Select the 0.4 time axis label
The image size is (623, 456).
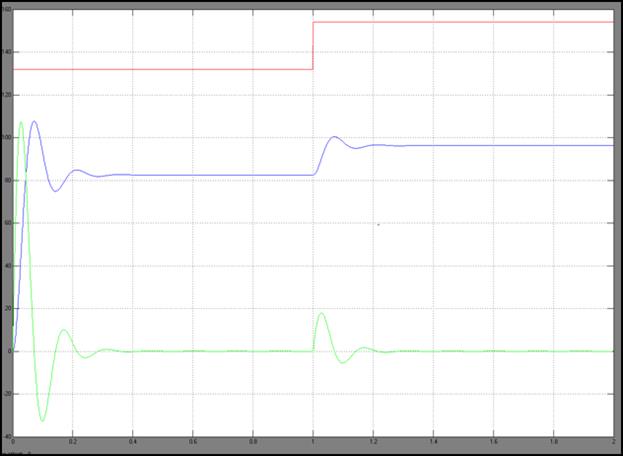(x=132, y=441)
